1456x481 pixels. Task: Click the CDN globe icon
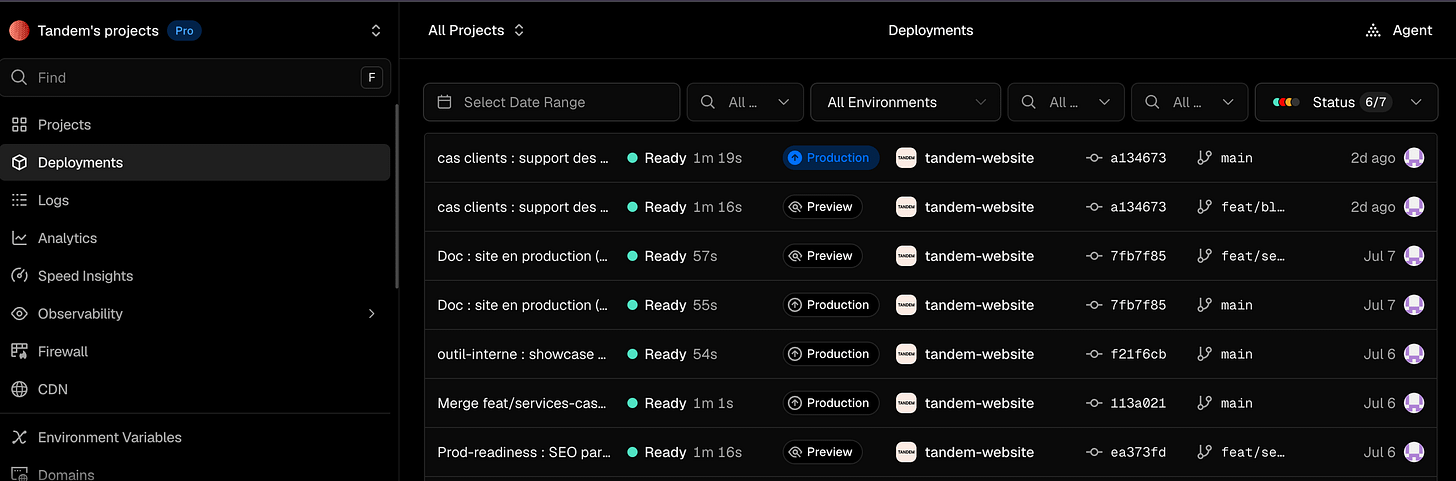(19, 389)
